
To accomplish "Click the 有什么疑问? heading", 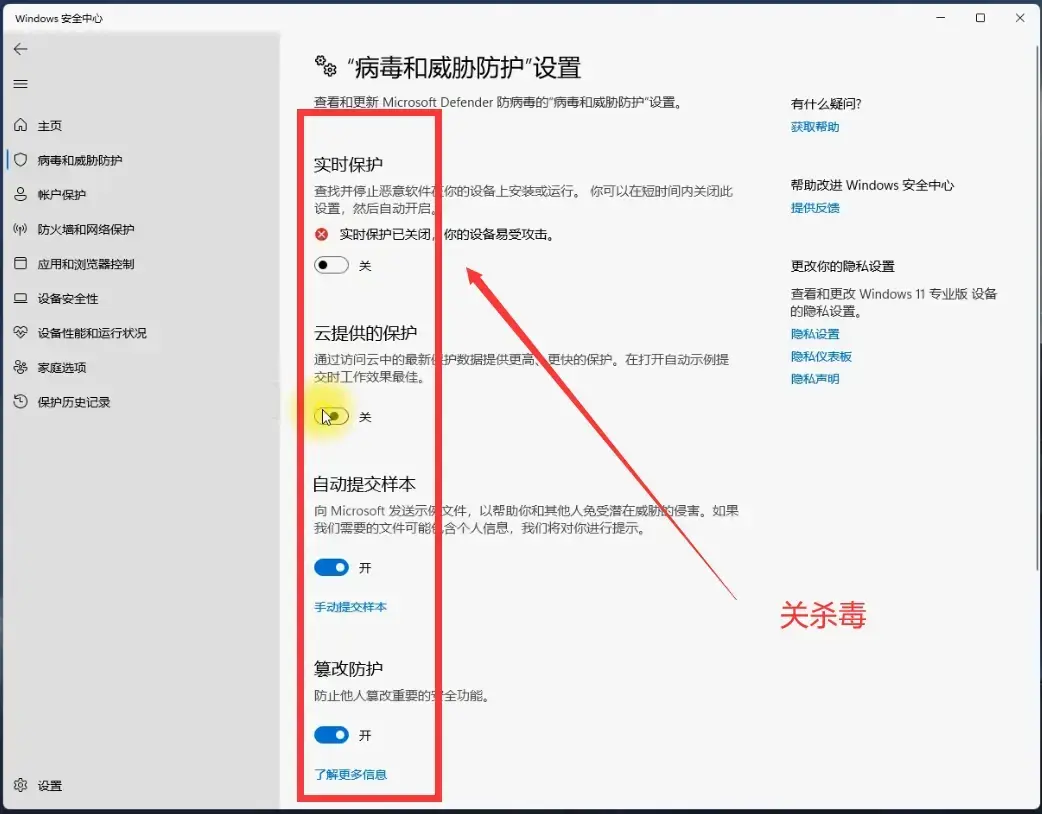I will pos(826,104).
